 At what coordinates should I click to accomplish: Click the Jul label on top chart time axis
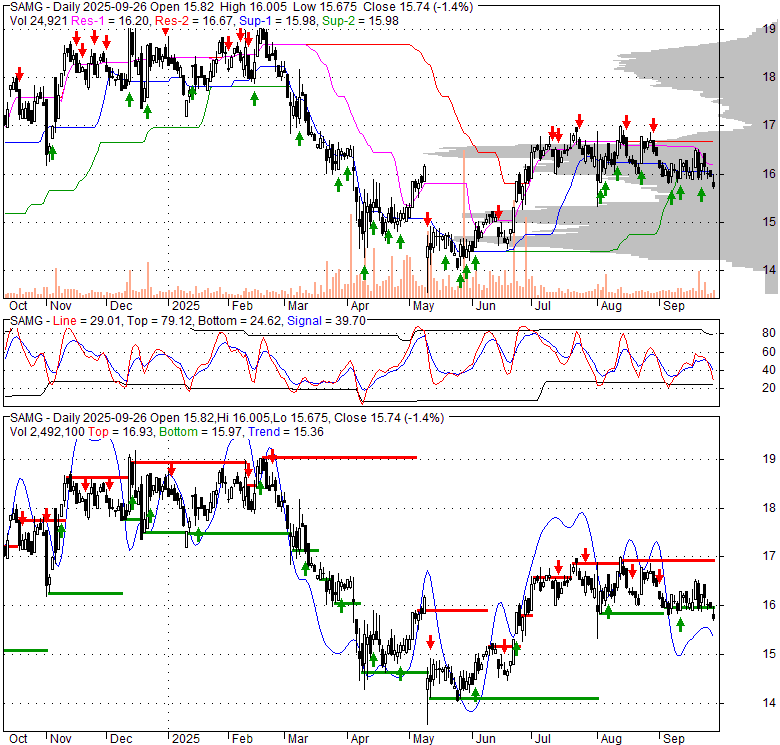click(542, 306)
